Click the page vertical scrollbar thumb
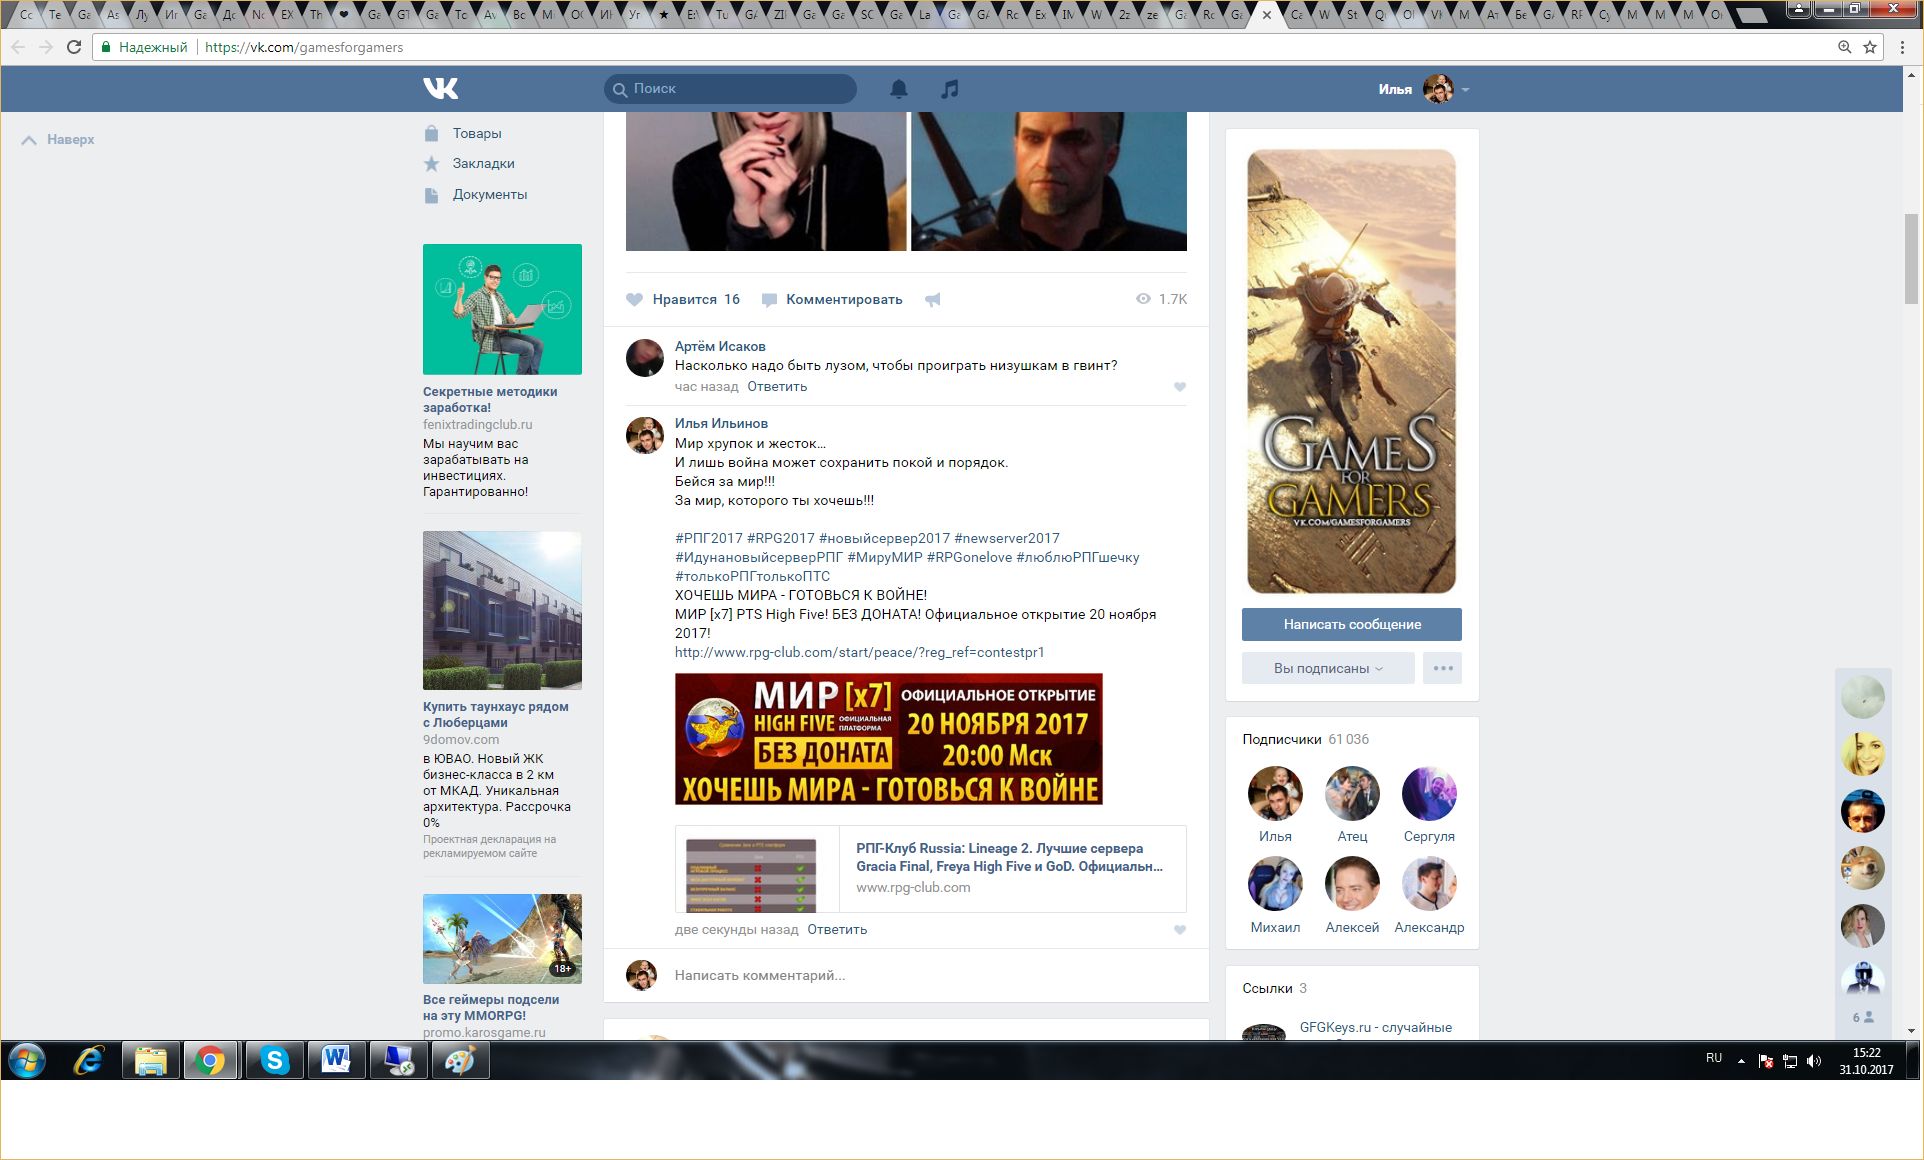Viewport: 1924px width, 1160px height. click(x=1911, y=258)
